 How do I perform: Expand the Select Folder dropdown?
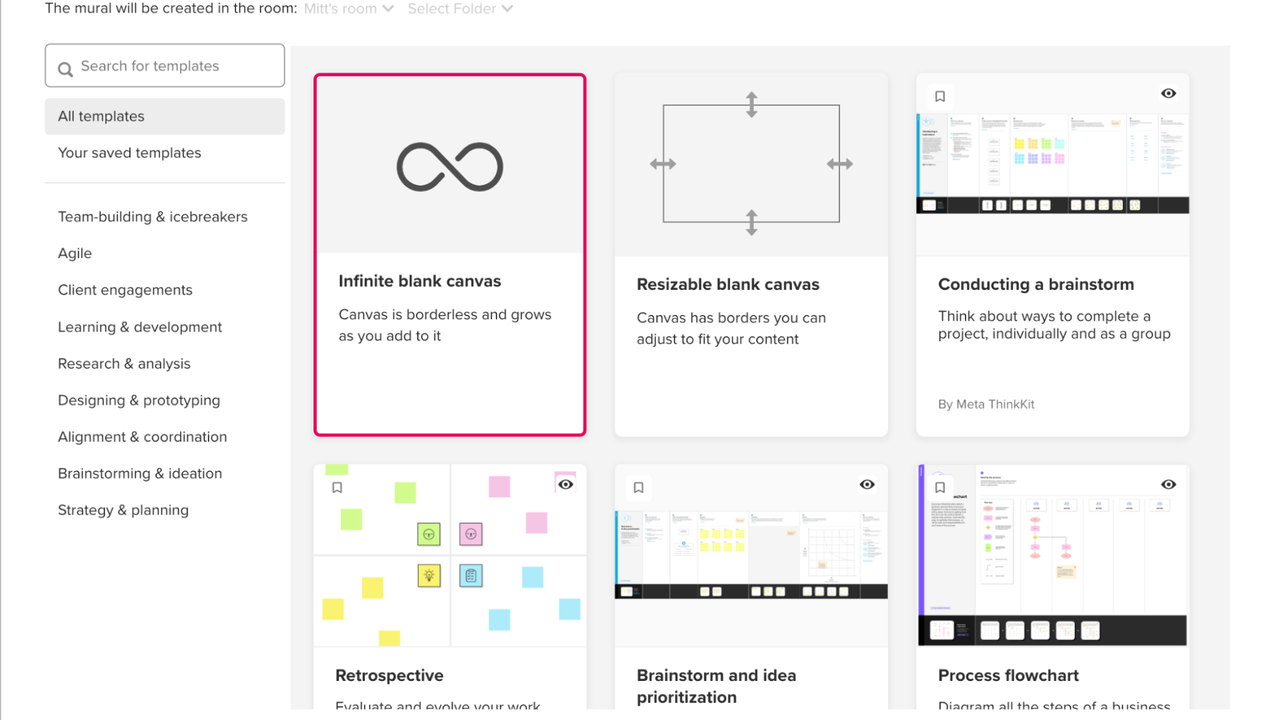pyautogui.click(x=460, y=9)
